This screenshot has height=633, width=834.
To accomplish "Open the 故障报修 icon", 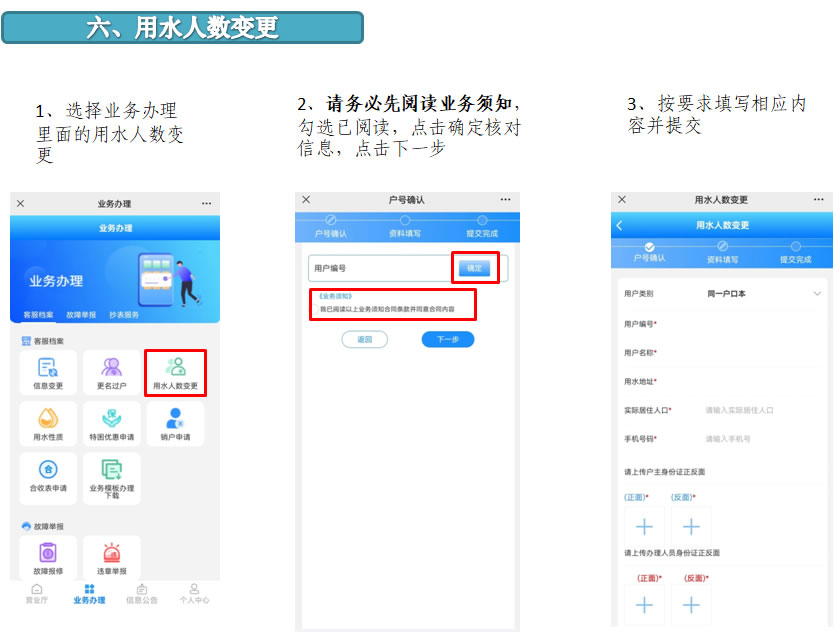I will pyautogui.click(x=48, y=557).
